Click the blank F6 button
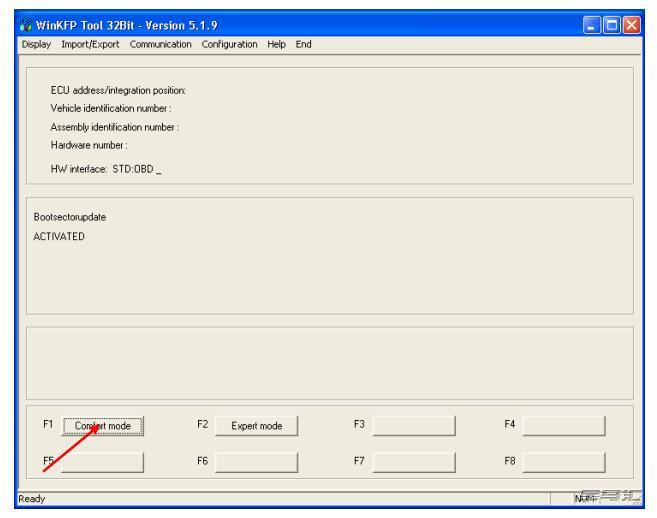This screenshot has height=518, width=657. (x=256, y=462)
